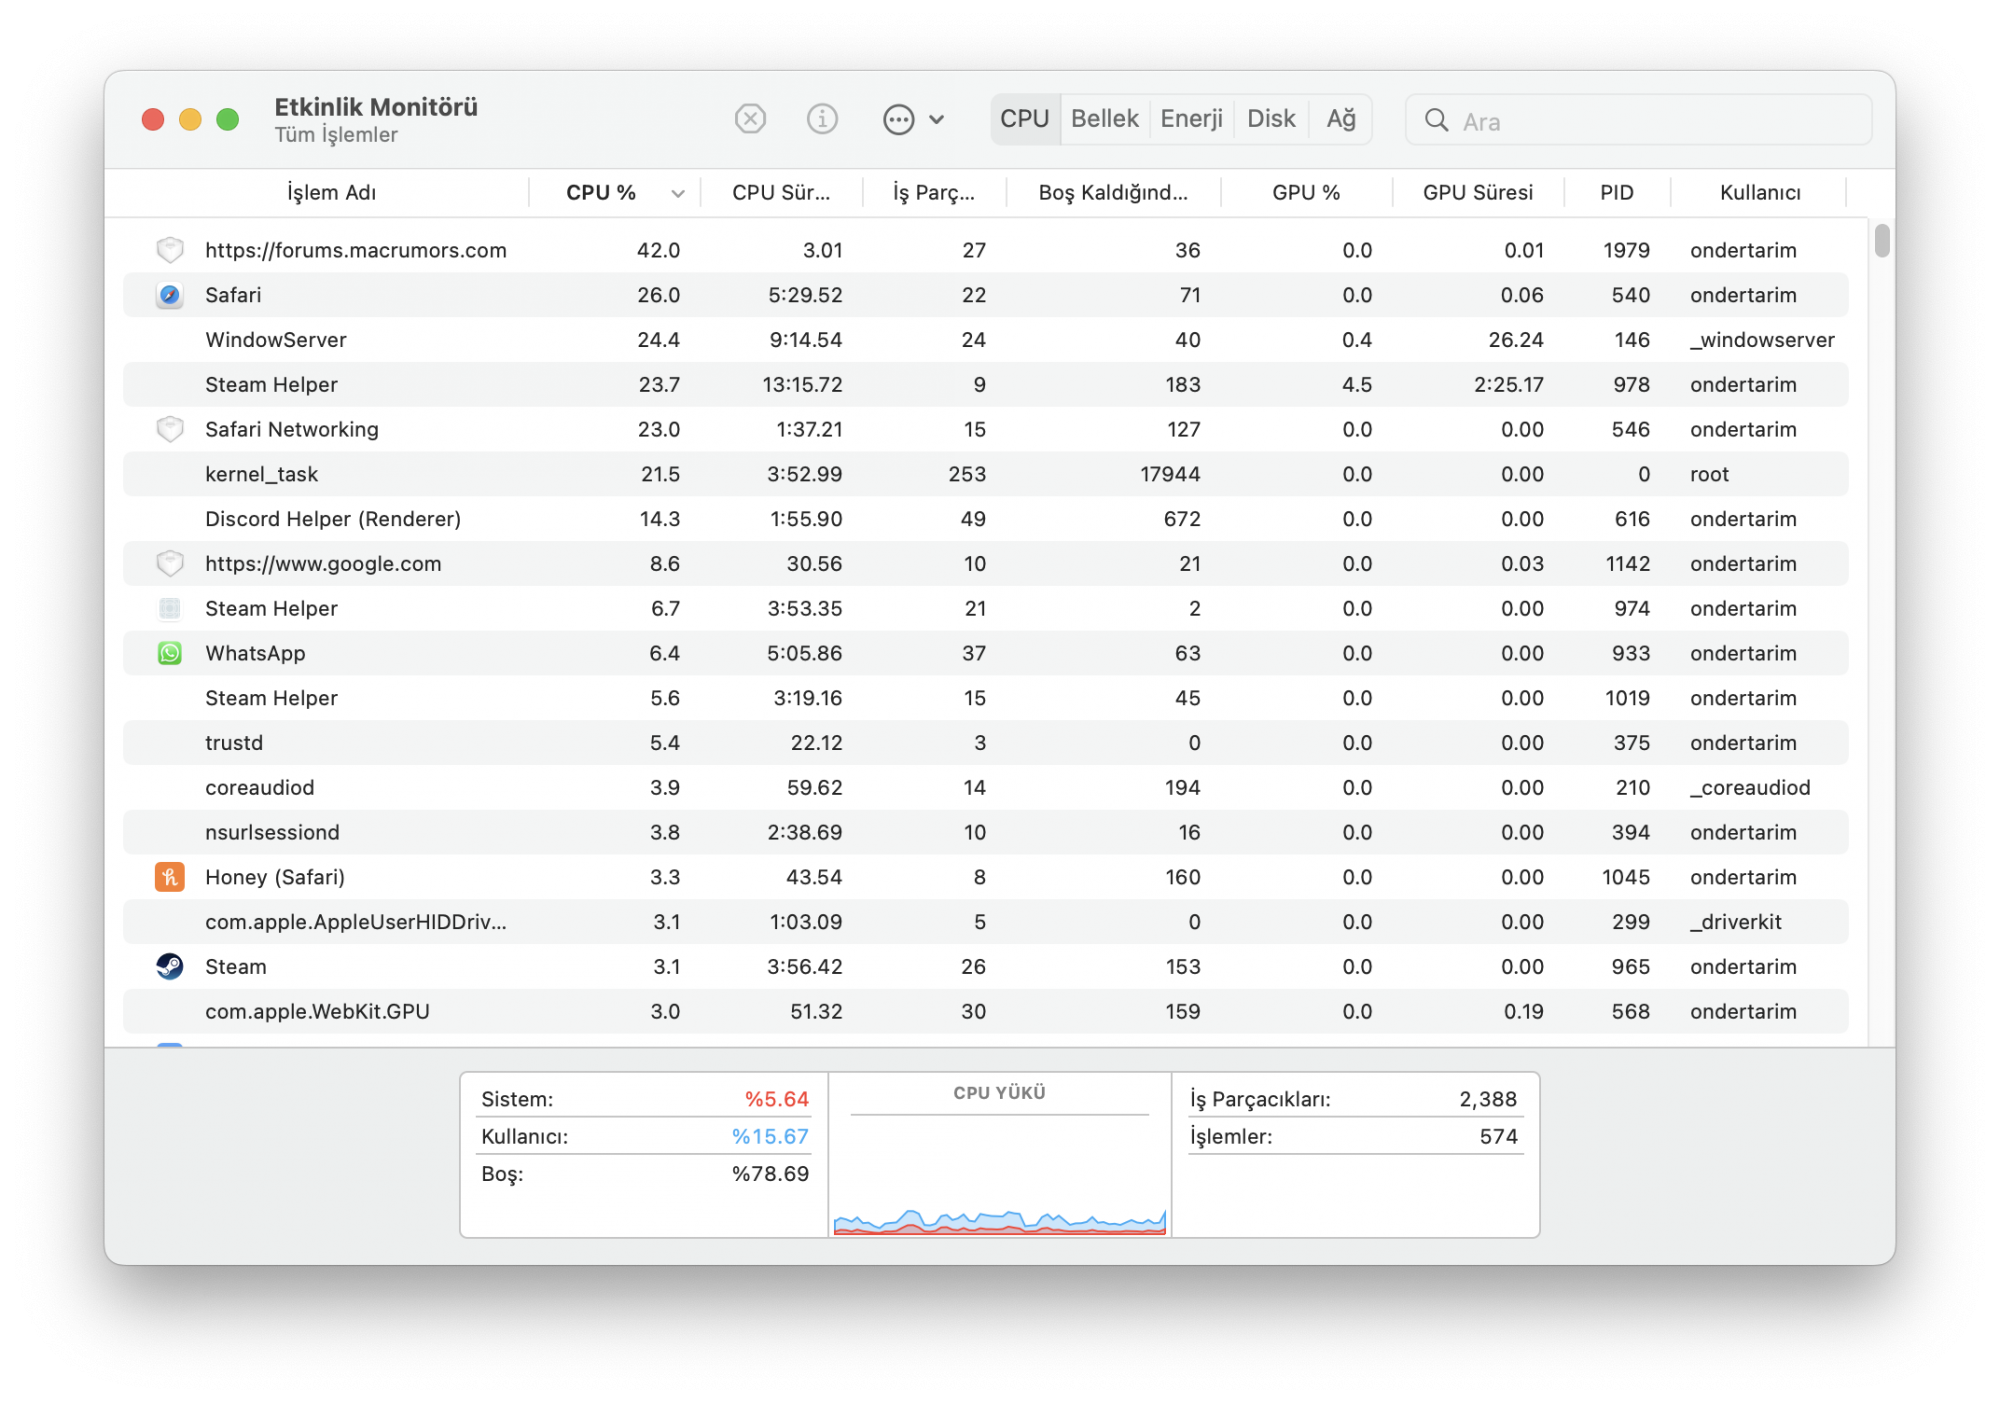The width and height of the screenshot is (2000, 1403).
Task: Toggle the CPU % sort order chevron
Action: click(x=678, y=193)
